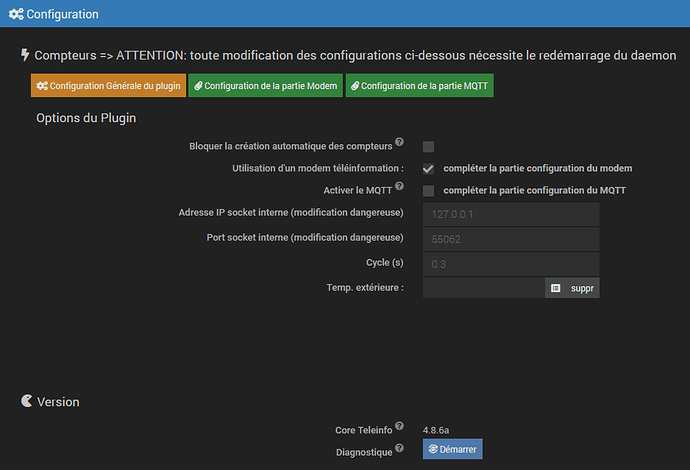
Task: Uncheck 'Utilisation d'un modem téléinformation' checkbox
Action: click(428, 169)
